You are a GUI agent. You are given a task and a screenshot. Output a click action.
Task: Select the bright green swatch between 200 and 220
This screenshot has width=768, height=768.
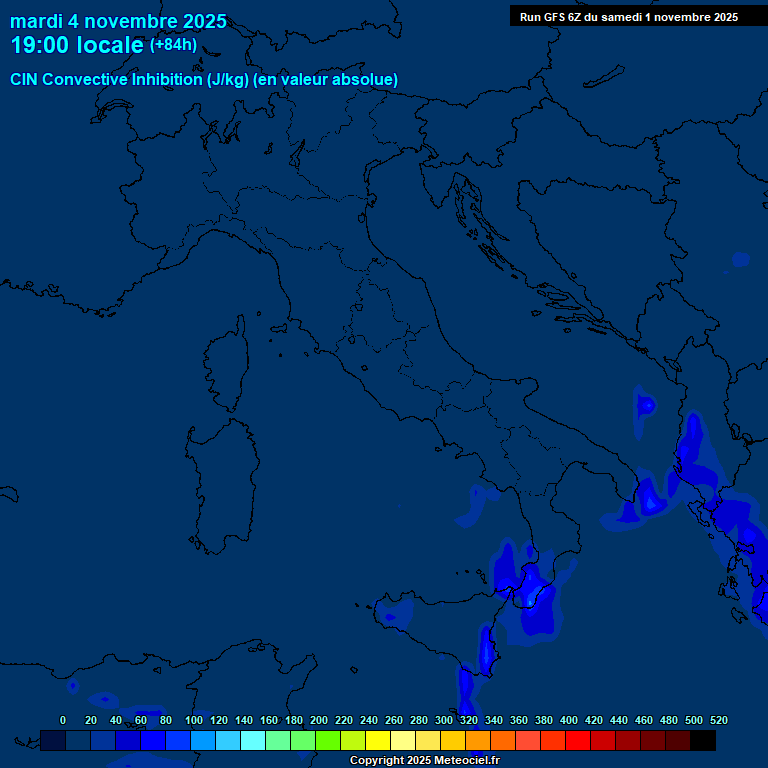[x=328, y=741]
